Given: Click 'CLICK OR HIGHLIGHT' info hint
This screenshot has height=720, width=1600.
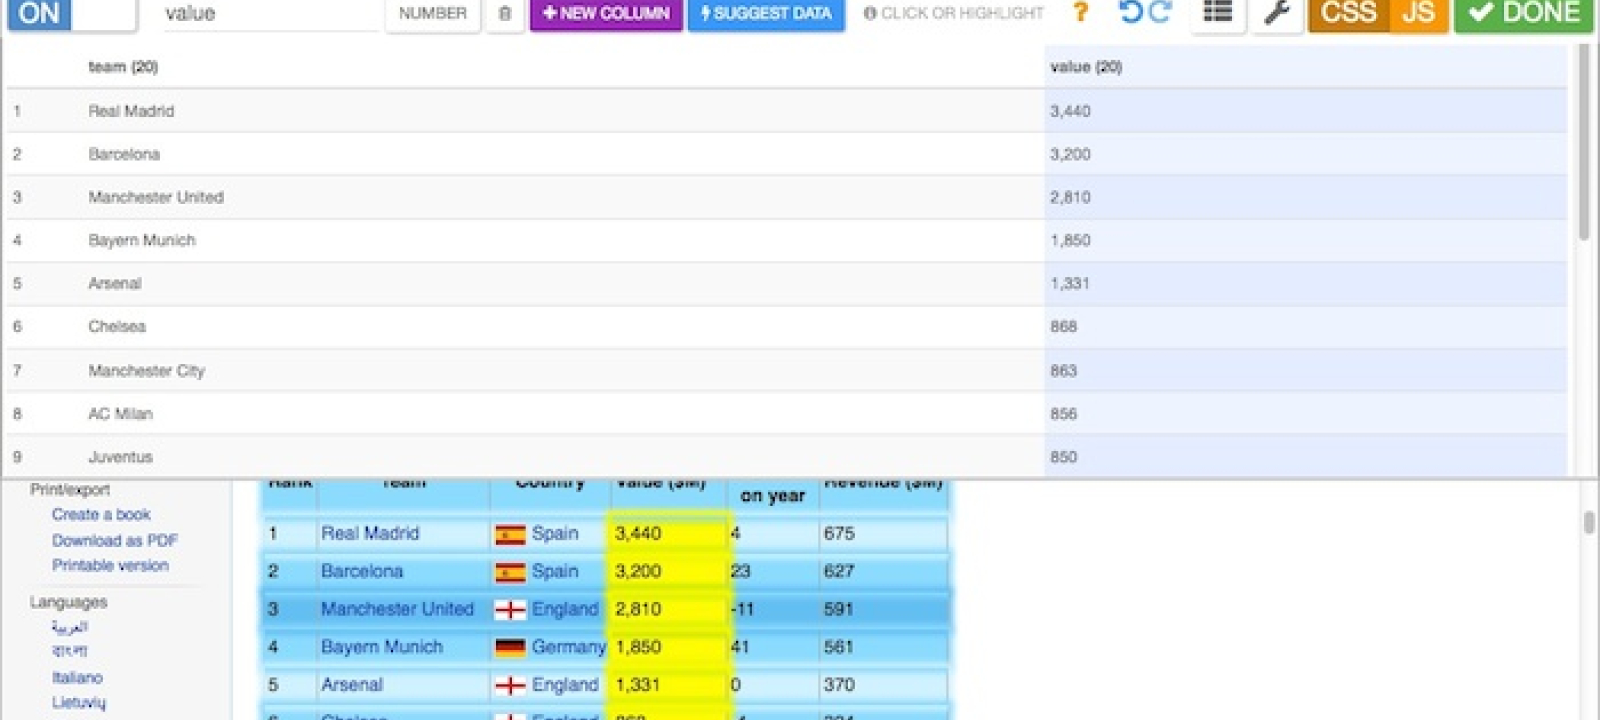Looking at the screenshot, I should click(954, 13).
